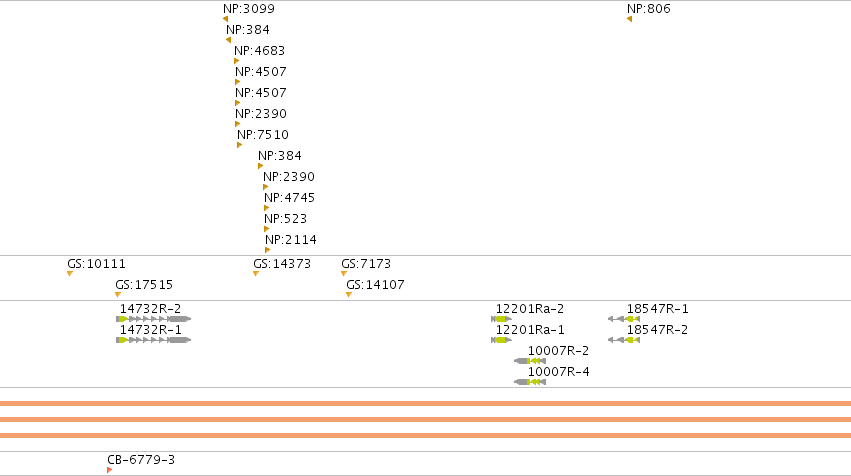
Task: Open the NP:806 feature label
Action: (649, 9)
